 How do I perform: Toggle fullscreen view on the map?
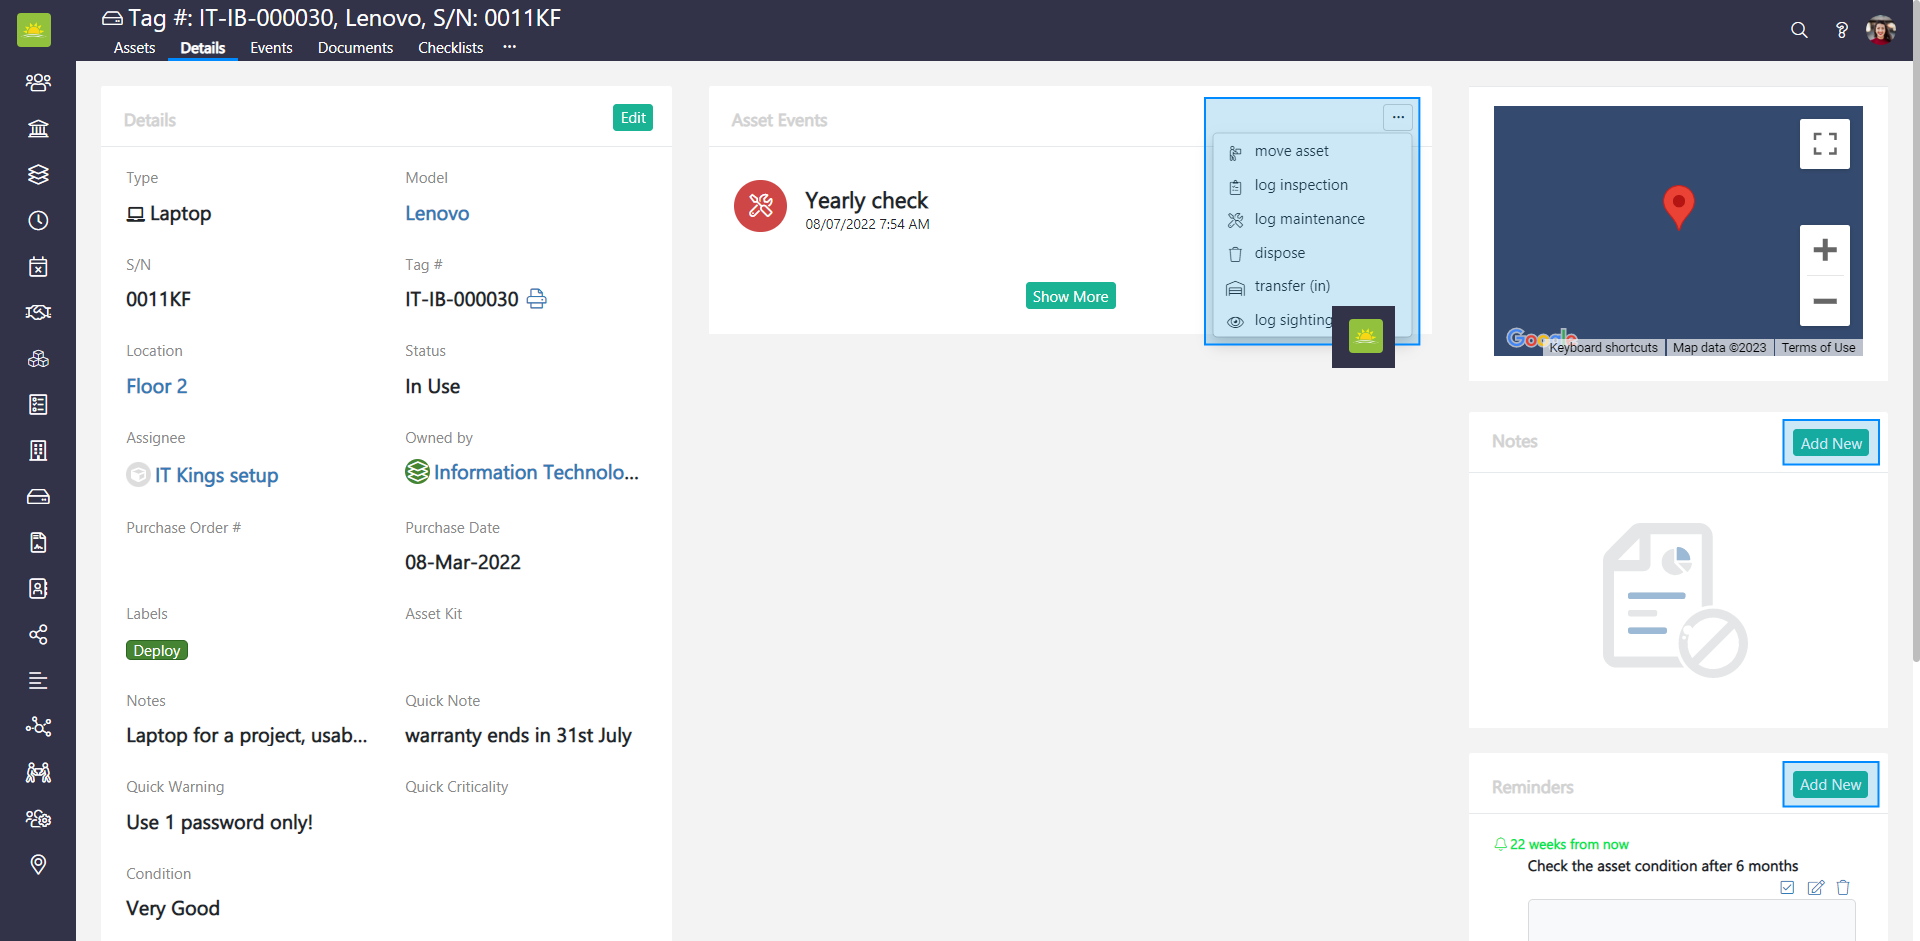(1824, 144)
